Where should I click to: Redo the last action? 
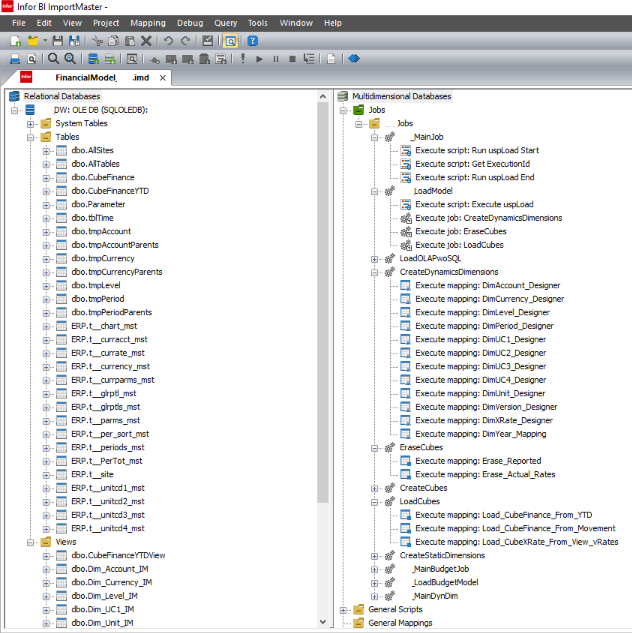point(185,41)
